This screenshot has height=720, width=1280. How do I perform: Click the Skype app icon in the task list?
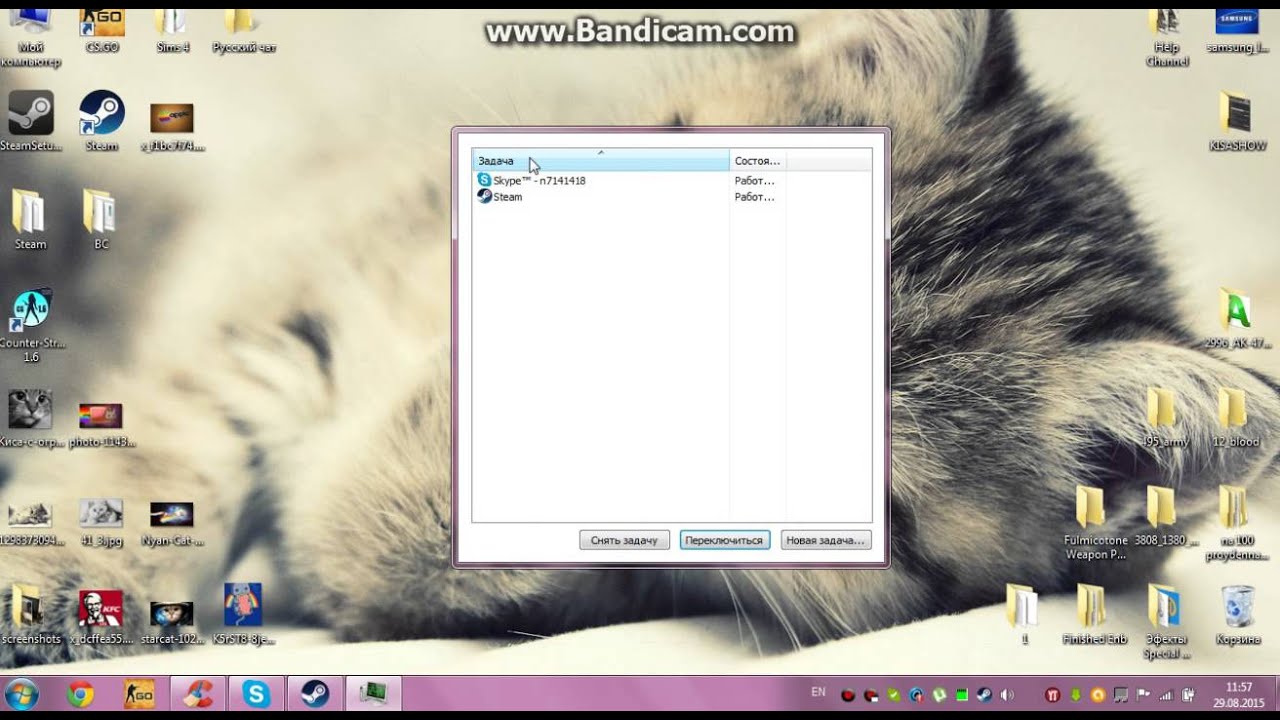click(484, 181)
